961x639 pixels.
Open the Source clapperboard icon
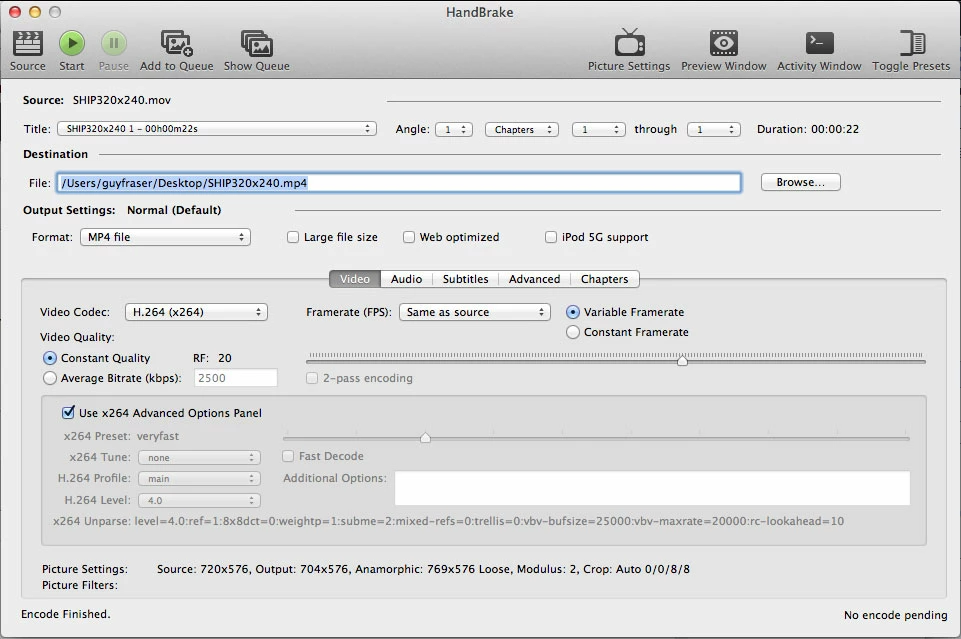coord(28,43)
